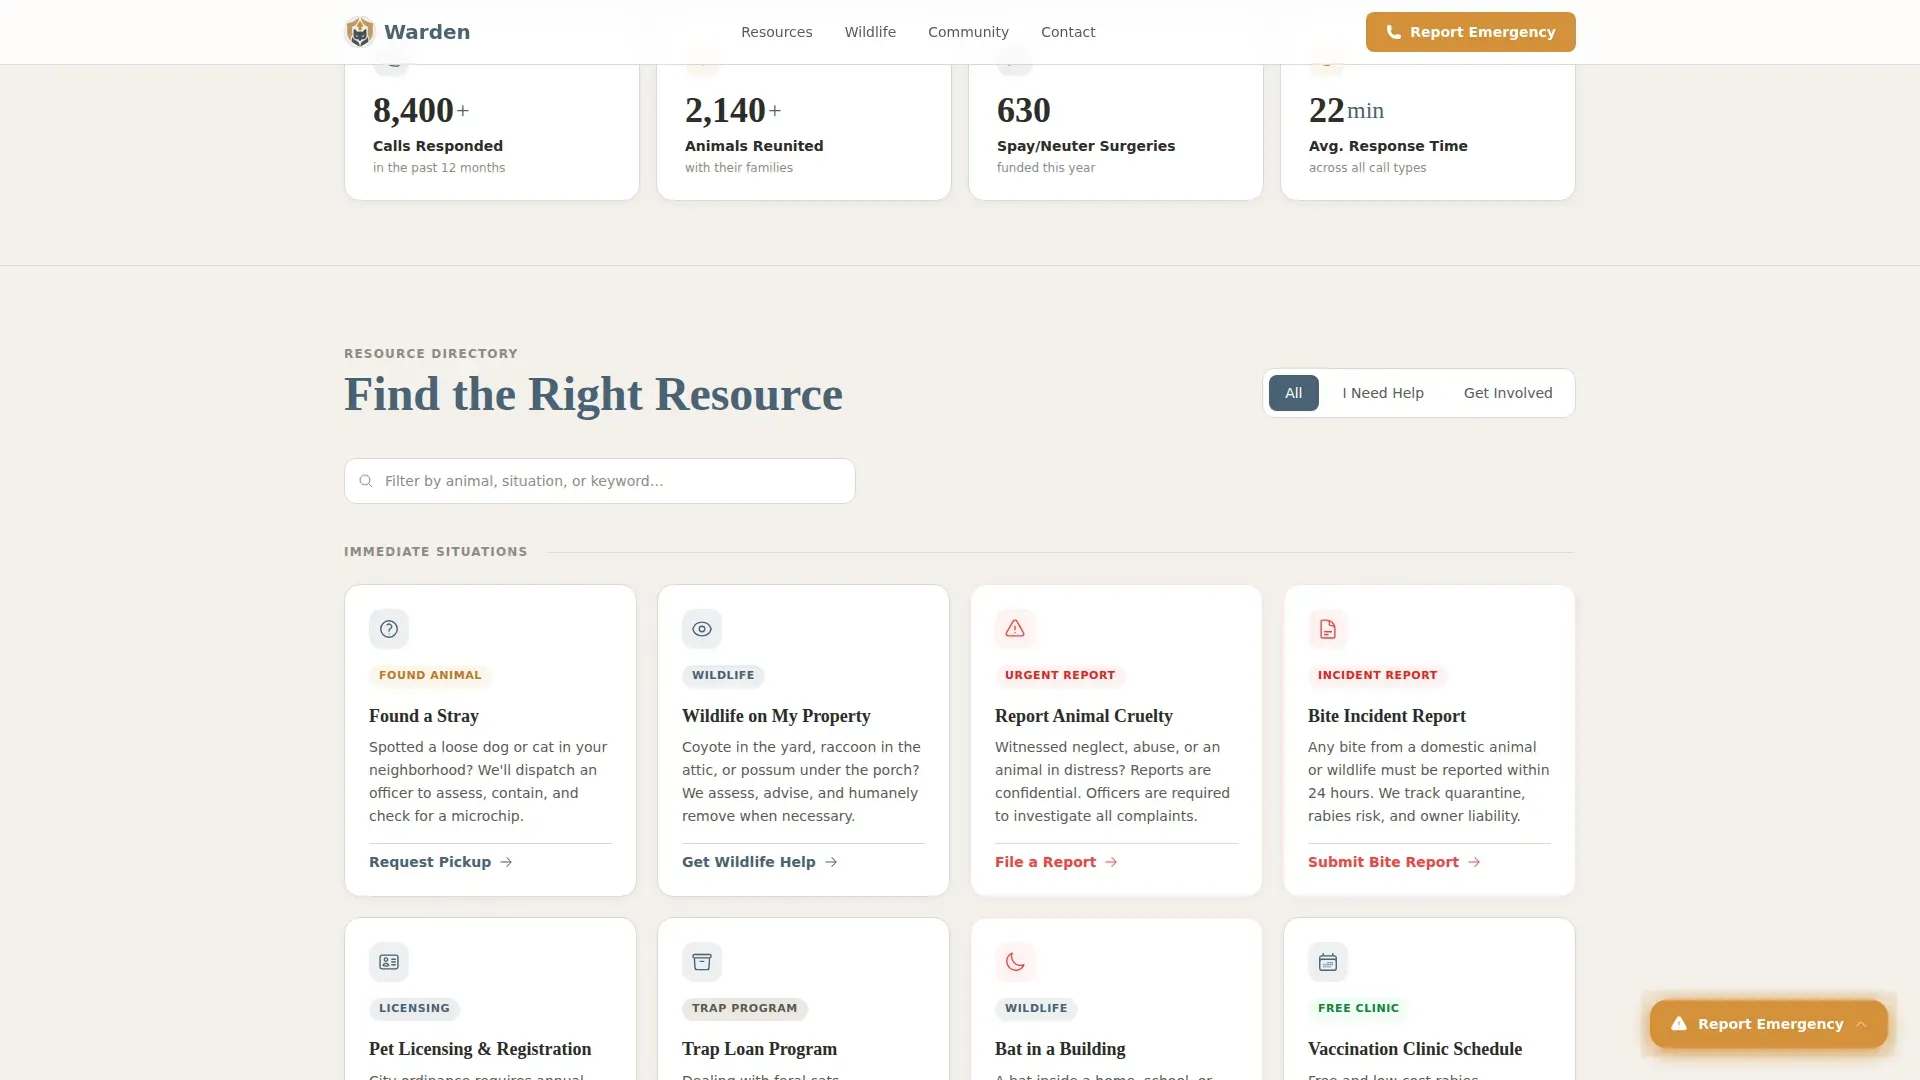Click the TRAP PROGRAM tag badge
This screenshot has height=1080, width=1920.
[x=744, y=1008]
